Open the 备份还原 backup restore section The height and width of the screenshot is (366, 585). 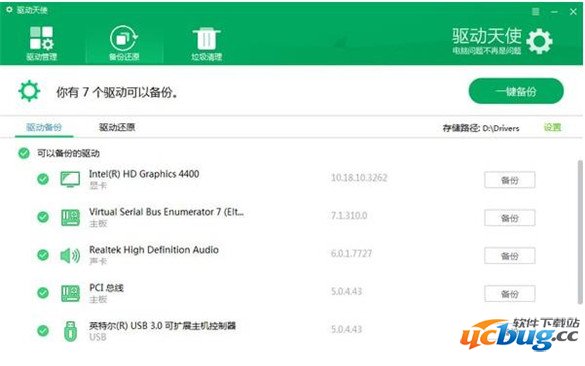(124, 43)
